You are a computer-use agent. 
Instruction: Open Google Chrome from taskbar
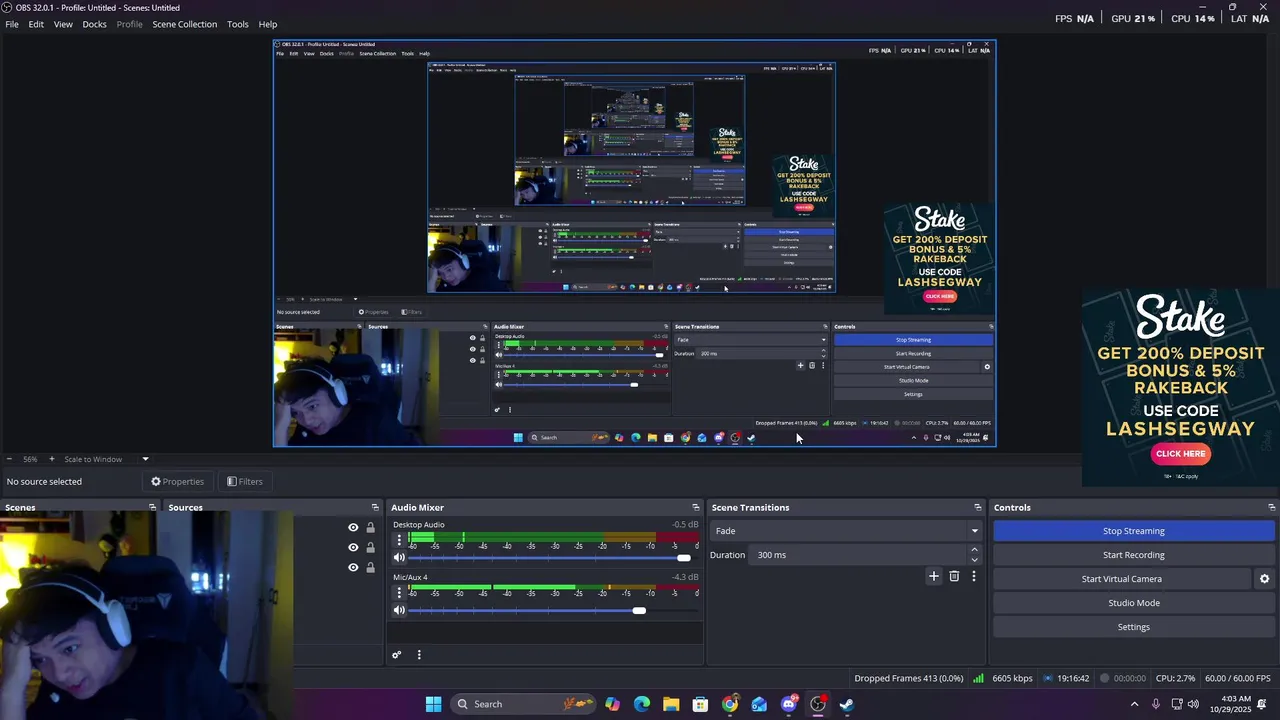(x=730, y=704)
